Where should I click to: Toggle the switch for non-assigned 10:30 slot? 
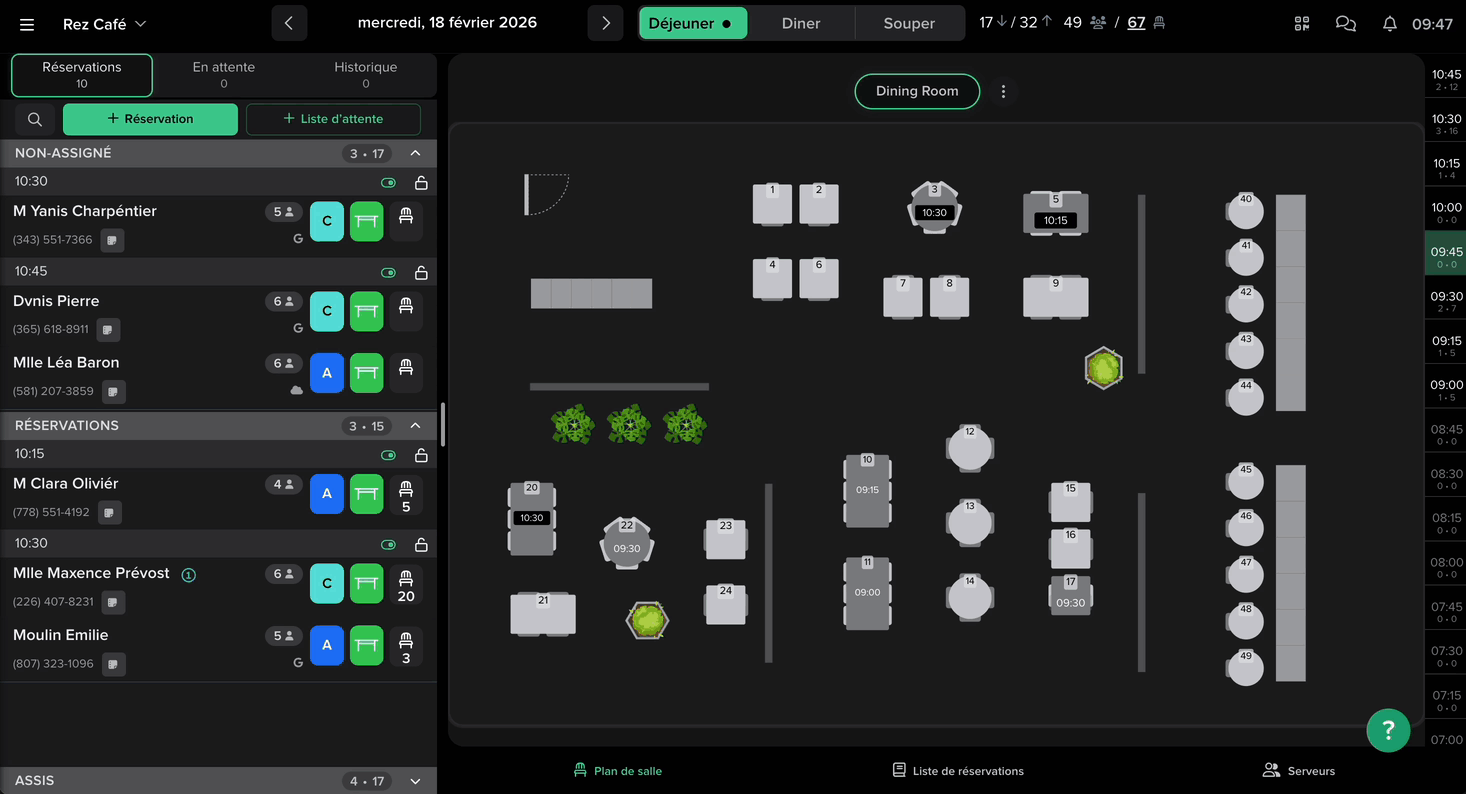pyautogui.click(x=389, y=183)
